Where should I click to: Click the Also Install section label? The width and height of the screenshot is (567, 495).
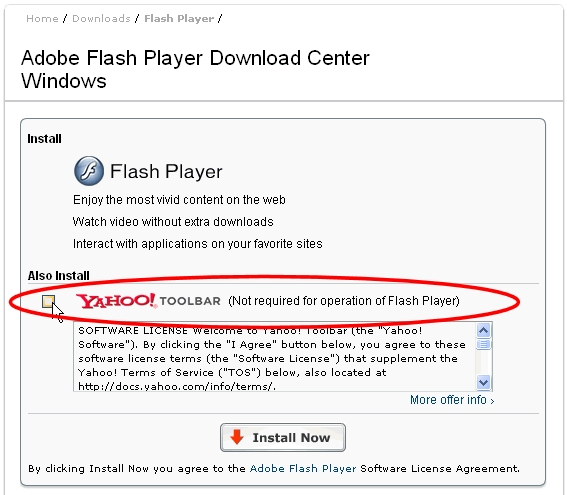[59, 276]
